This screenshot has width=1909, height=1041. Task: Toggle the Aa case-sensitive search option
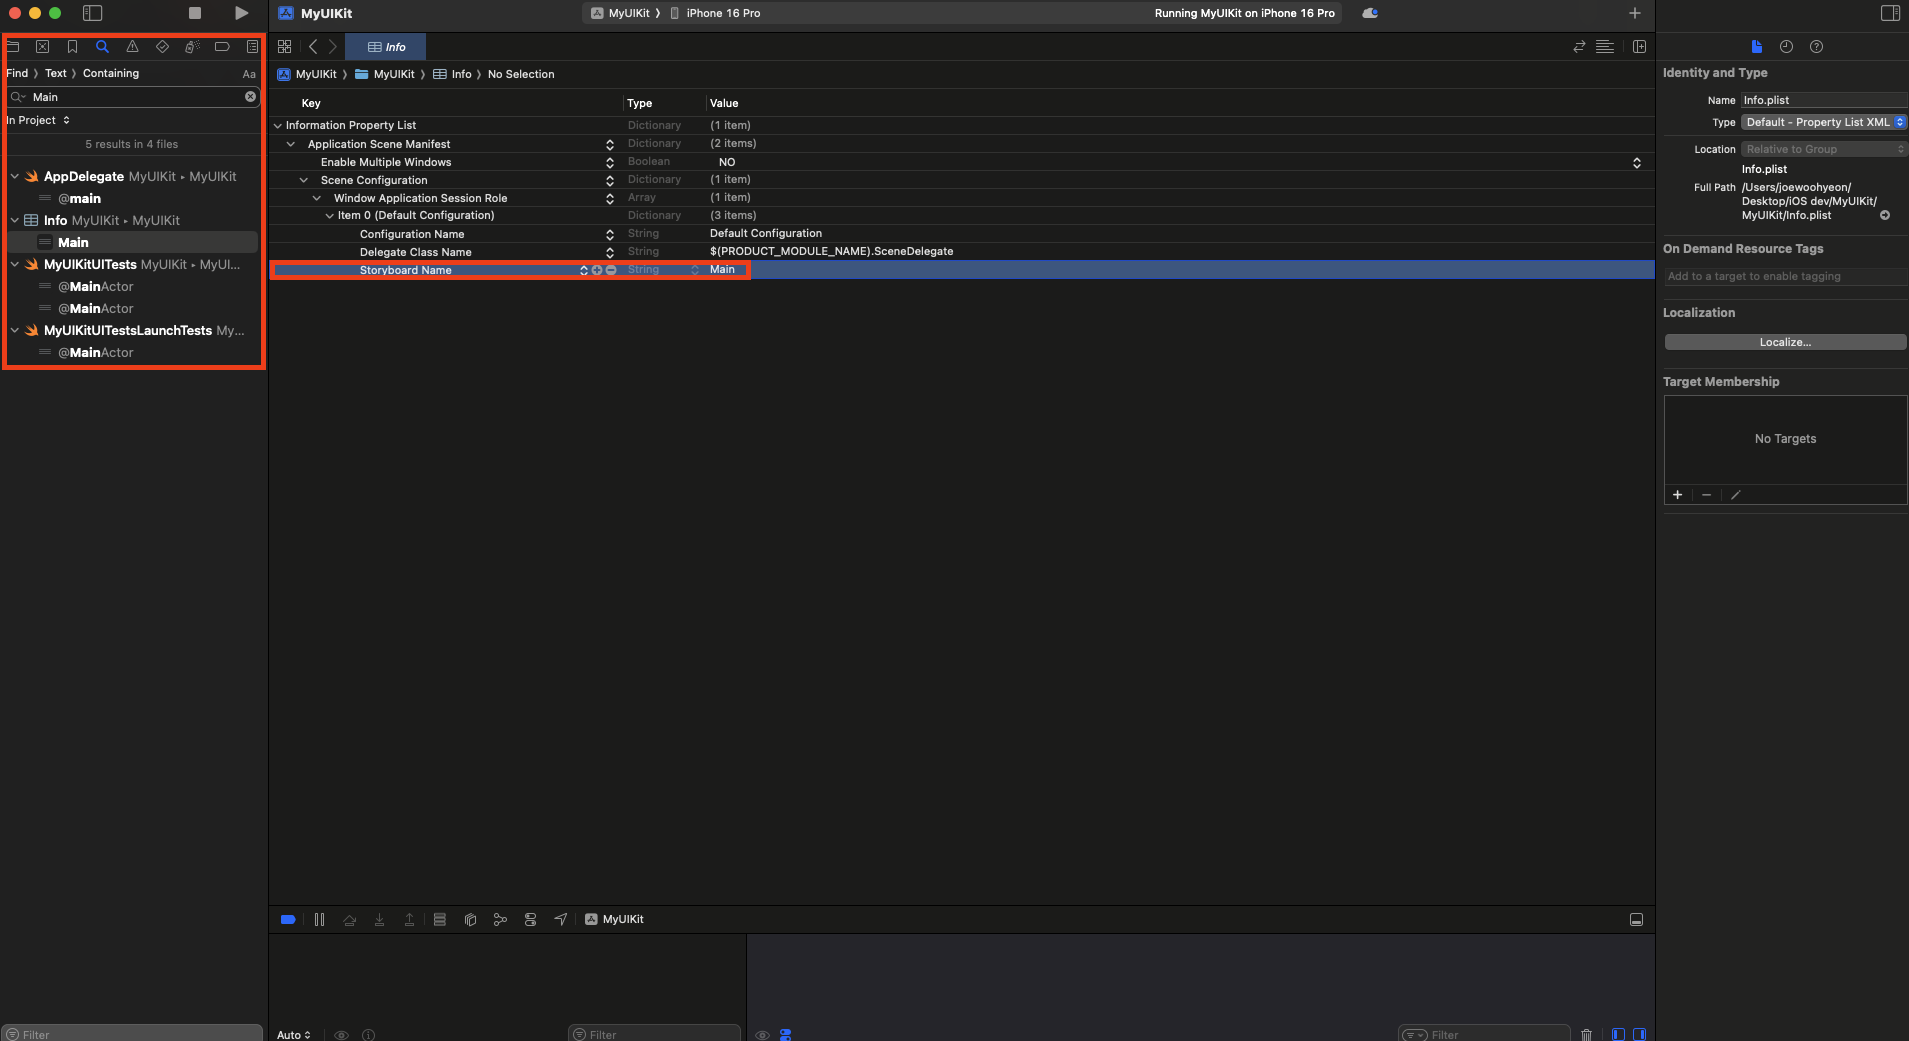point(249,74)
